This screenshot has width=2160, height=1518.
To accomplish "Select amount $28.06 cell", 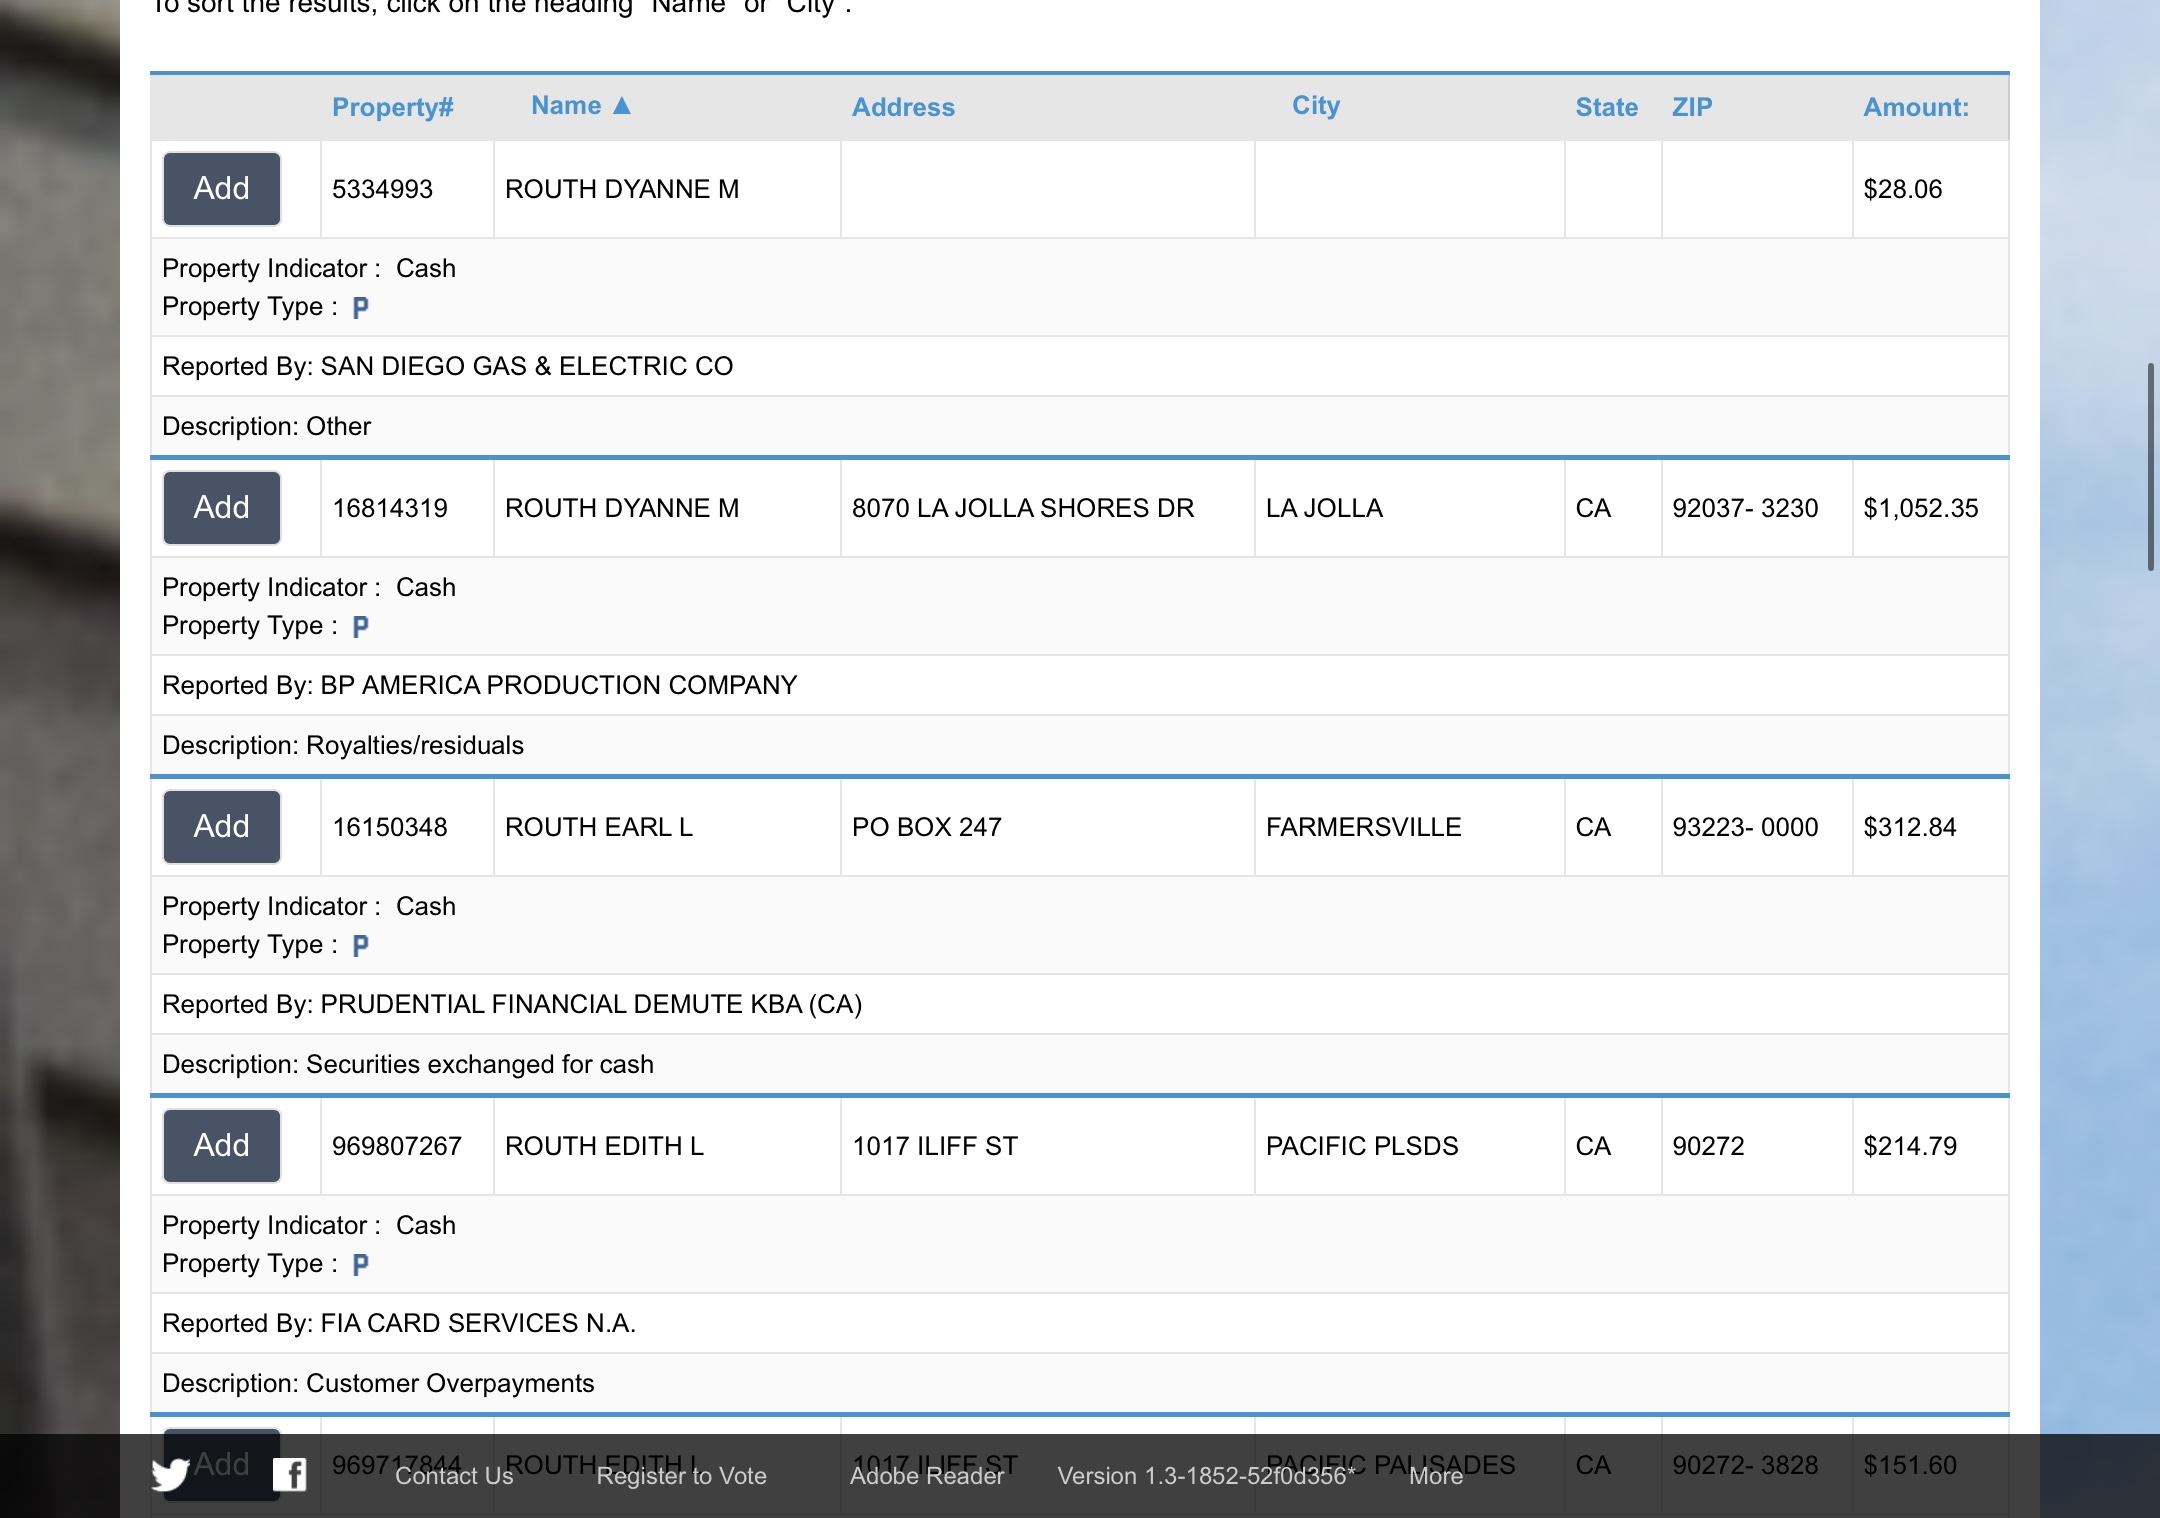I will (1930, 189).
